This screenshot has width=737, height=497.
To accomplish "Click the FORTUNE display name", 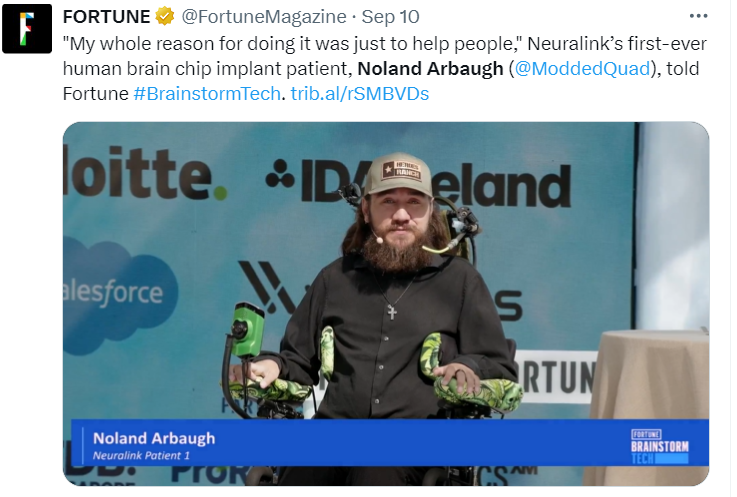I will click(x=106, y=17).
